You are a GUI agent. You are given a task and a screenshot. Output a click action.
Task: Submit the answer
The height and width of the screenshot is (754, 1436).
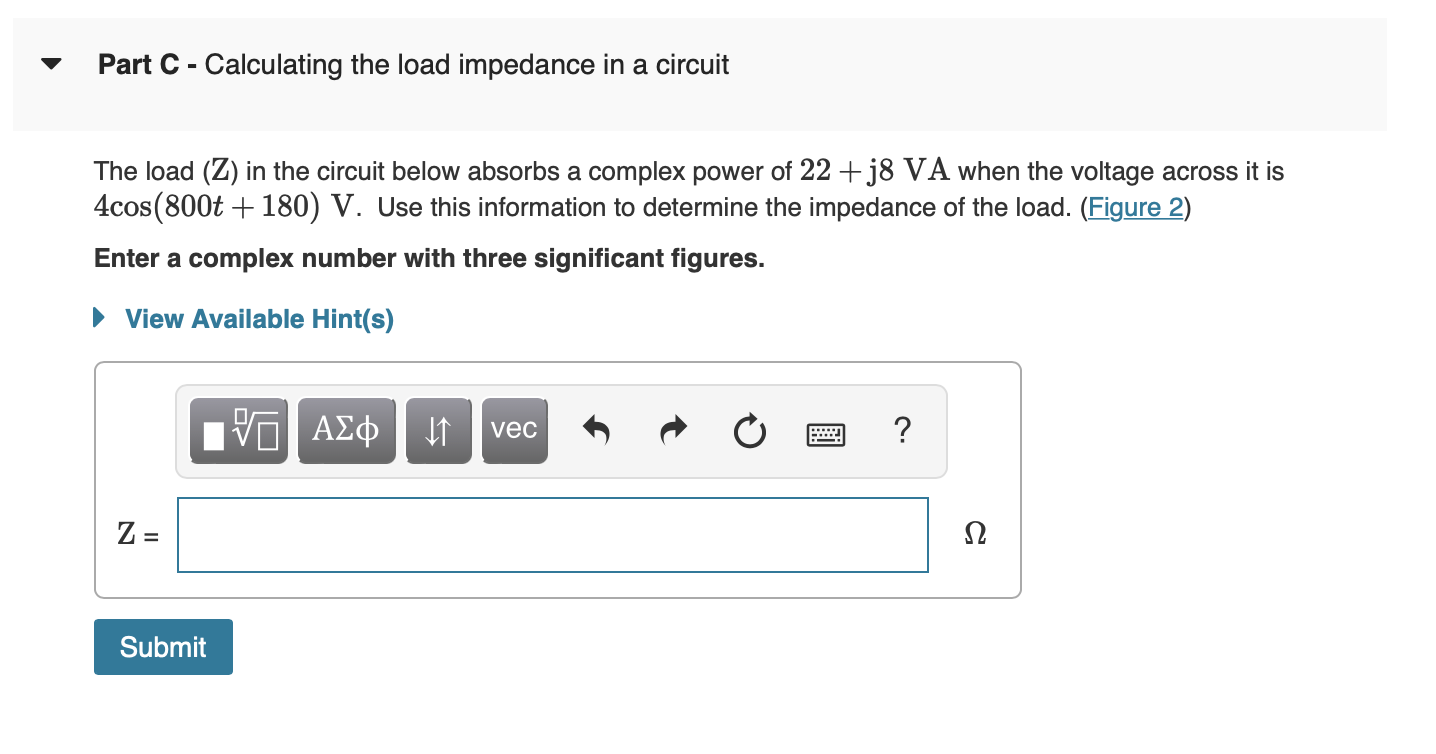click(163, 646)
